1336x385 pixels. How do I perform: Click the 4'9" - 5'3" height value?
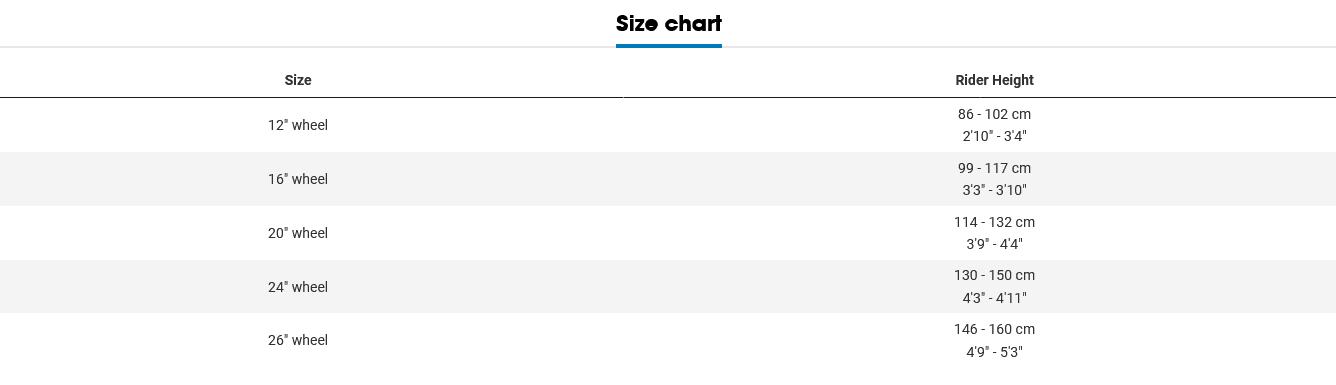click(994, 352)
